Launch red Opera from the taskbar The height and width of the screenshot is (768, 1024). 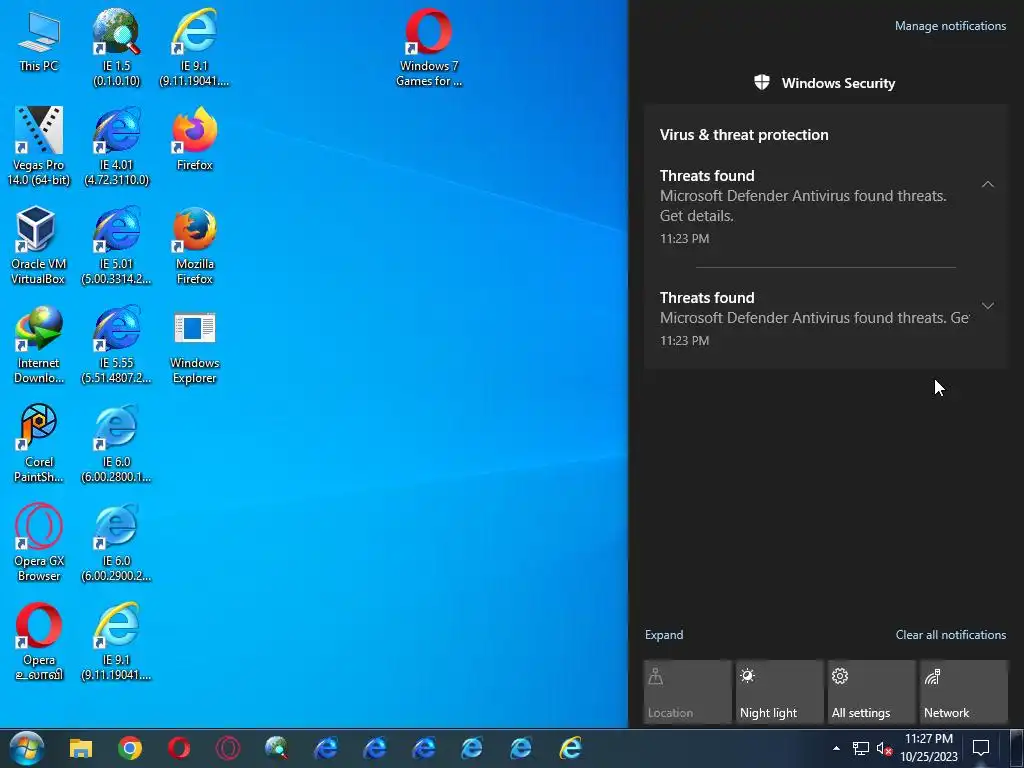point(179,748)
